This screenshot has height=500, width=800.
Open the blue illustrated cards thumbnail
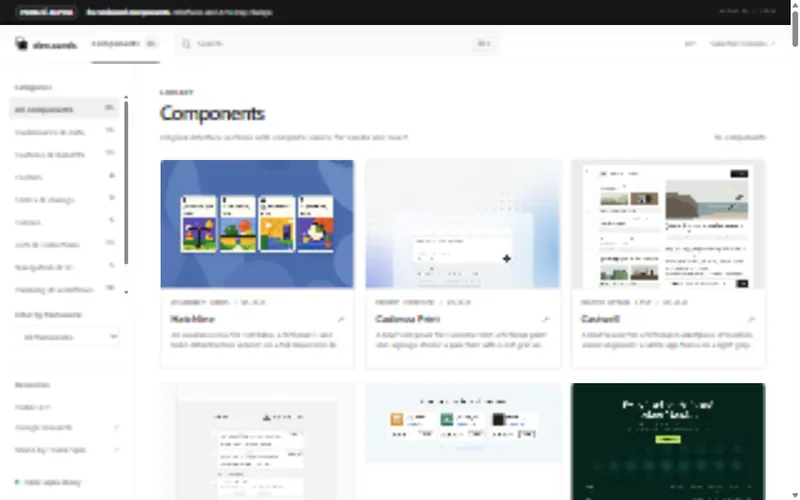pyautogui.click(x=257, y=224)
